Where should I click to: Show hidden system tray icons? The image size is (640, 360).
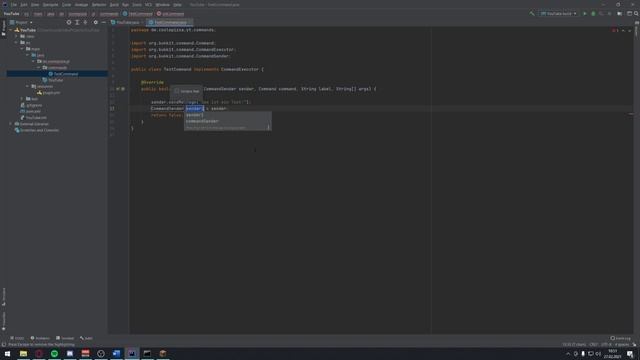[x=568, y=353]
